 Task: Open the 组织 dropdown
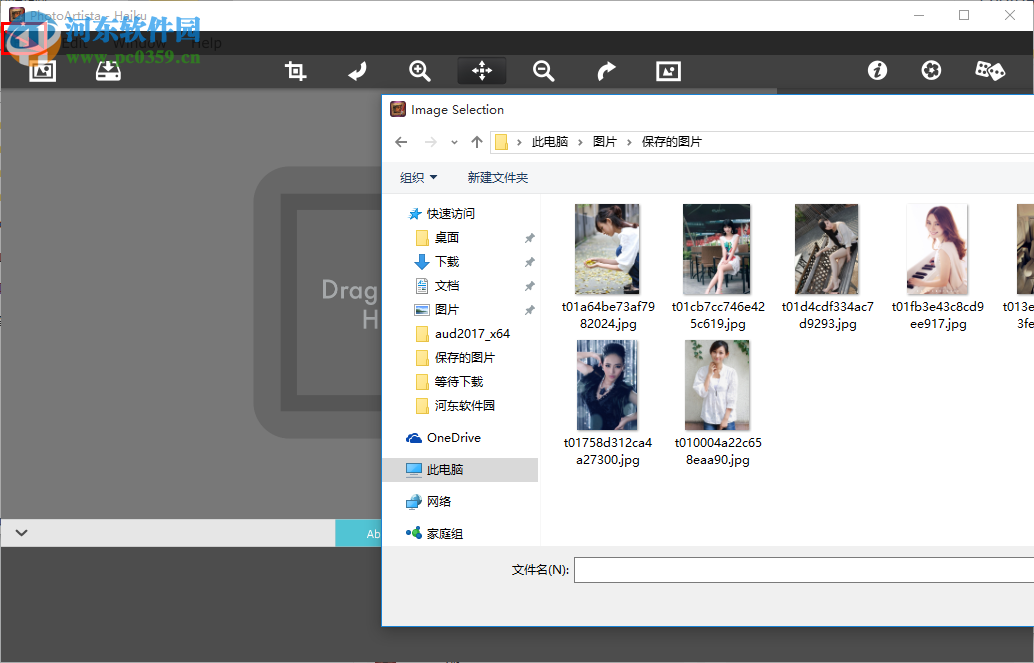coord(419,177)
